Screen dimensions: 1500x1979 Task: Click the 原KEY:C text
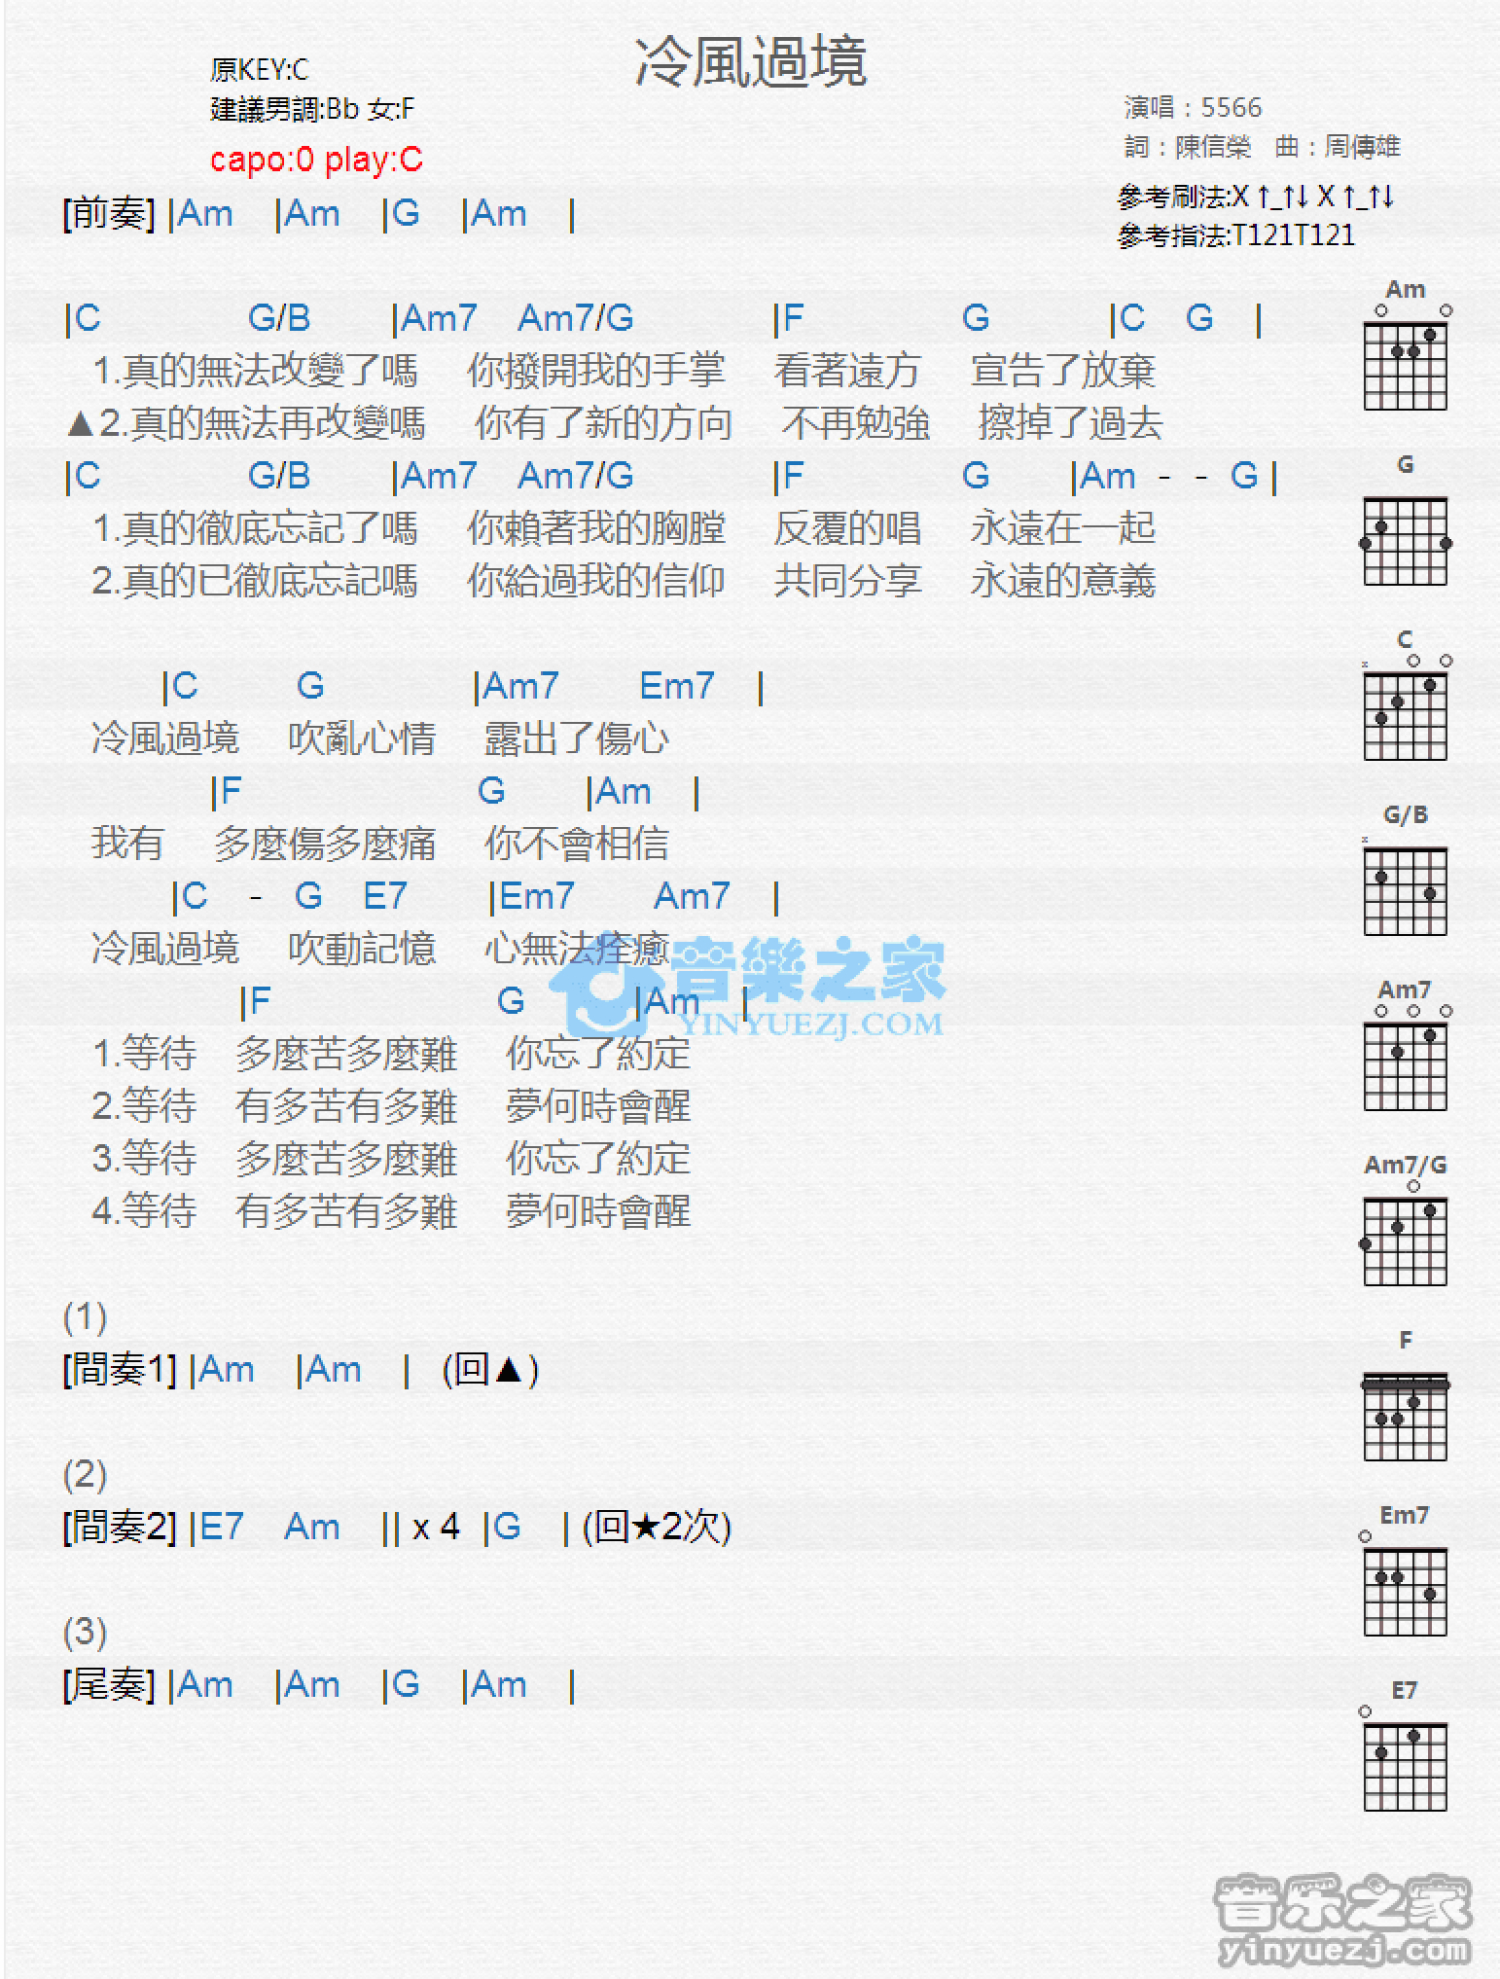click(x=259, y=70)
